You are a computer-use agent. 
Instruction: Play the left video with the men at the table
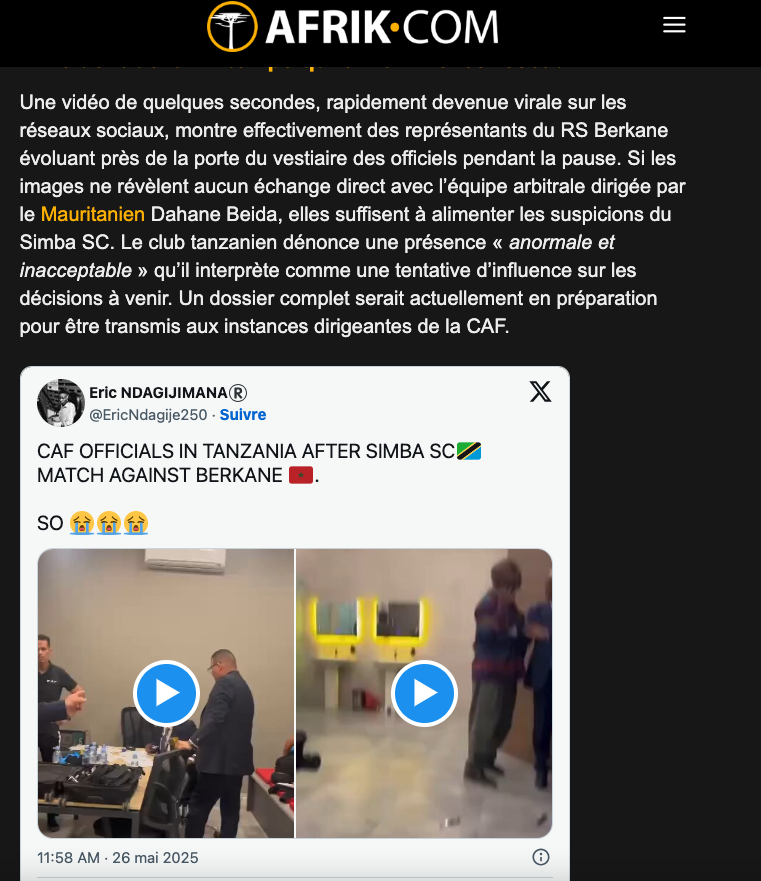click(166, 693)
